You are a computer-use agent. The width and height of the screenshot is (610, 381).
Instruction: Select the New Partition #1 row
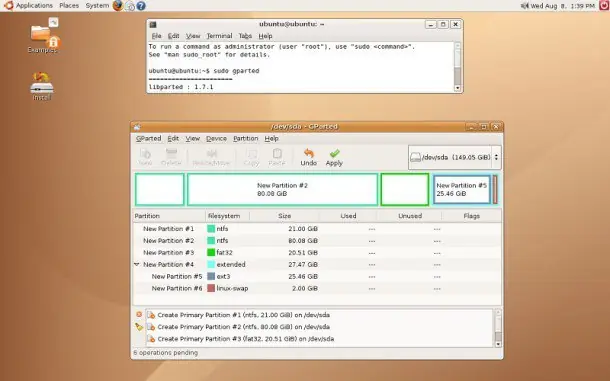[x=317, y=229]
